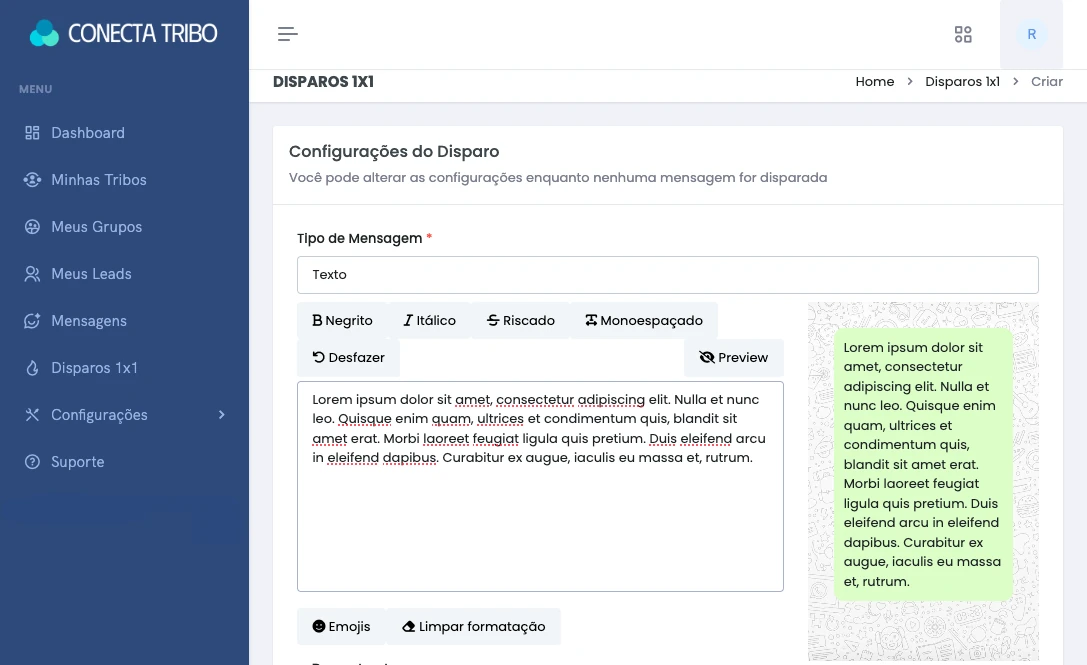Viewport: 1087px width, 665px height.
Task: Expand the Configurações sidebar submenu
Action: point(124,415)
